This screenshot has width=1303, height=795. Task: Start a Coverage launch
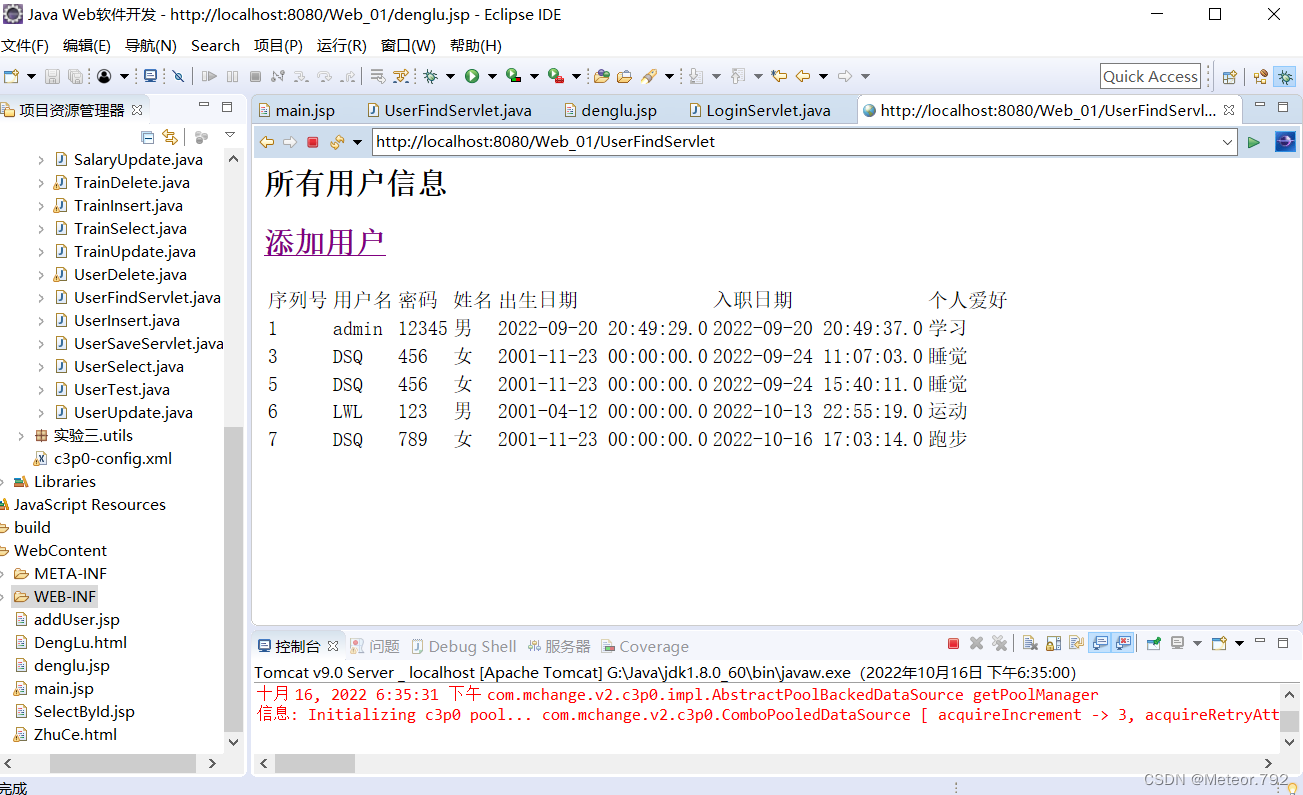click(x=514, y=76)
